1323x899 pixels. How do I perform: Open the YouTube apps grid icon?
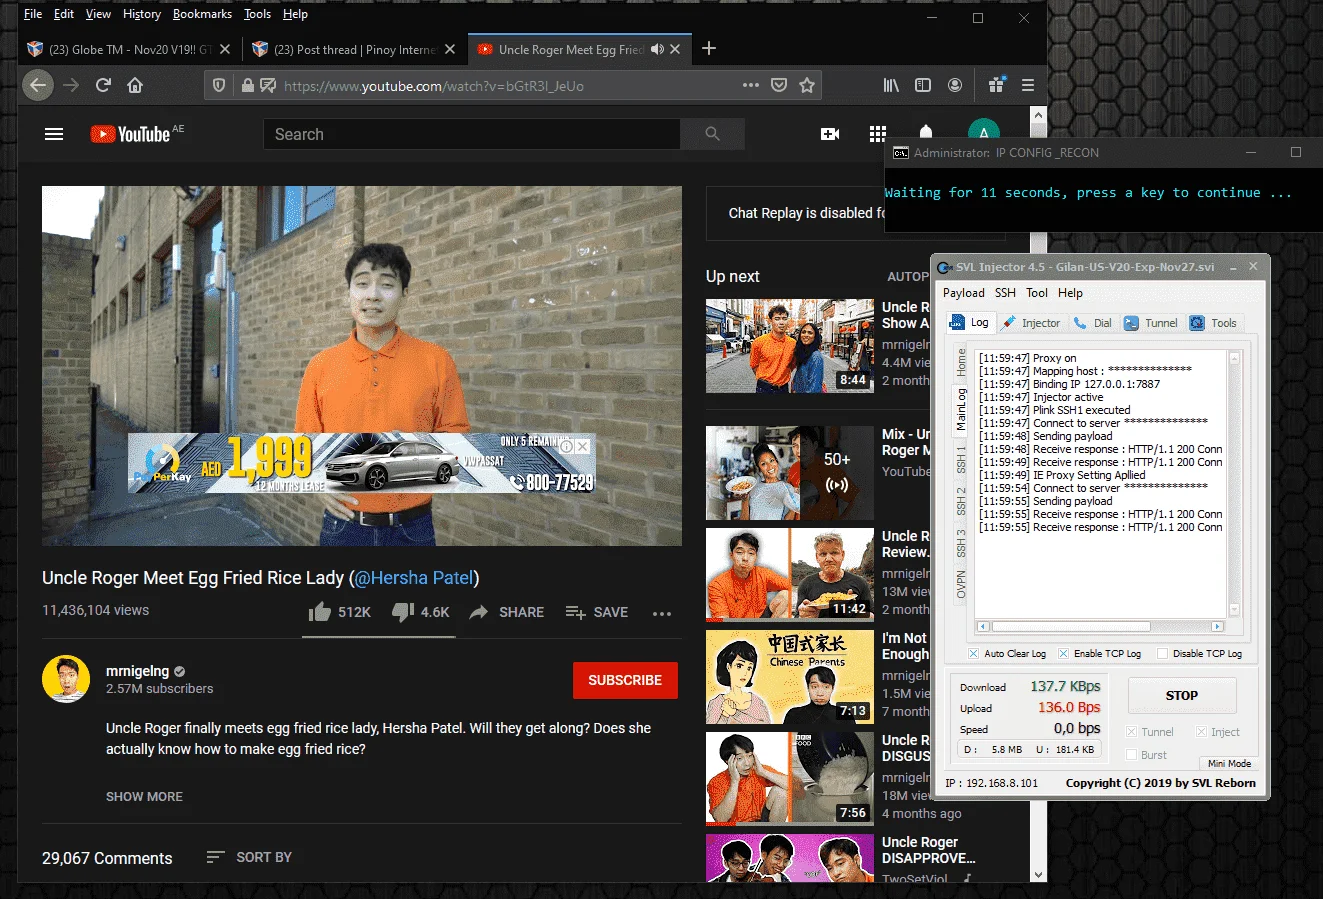[878, 134]
